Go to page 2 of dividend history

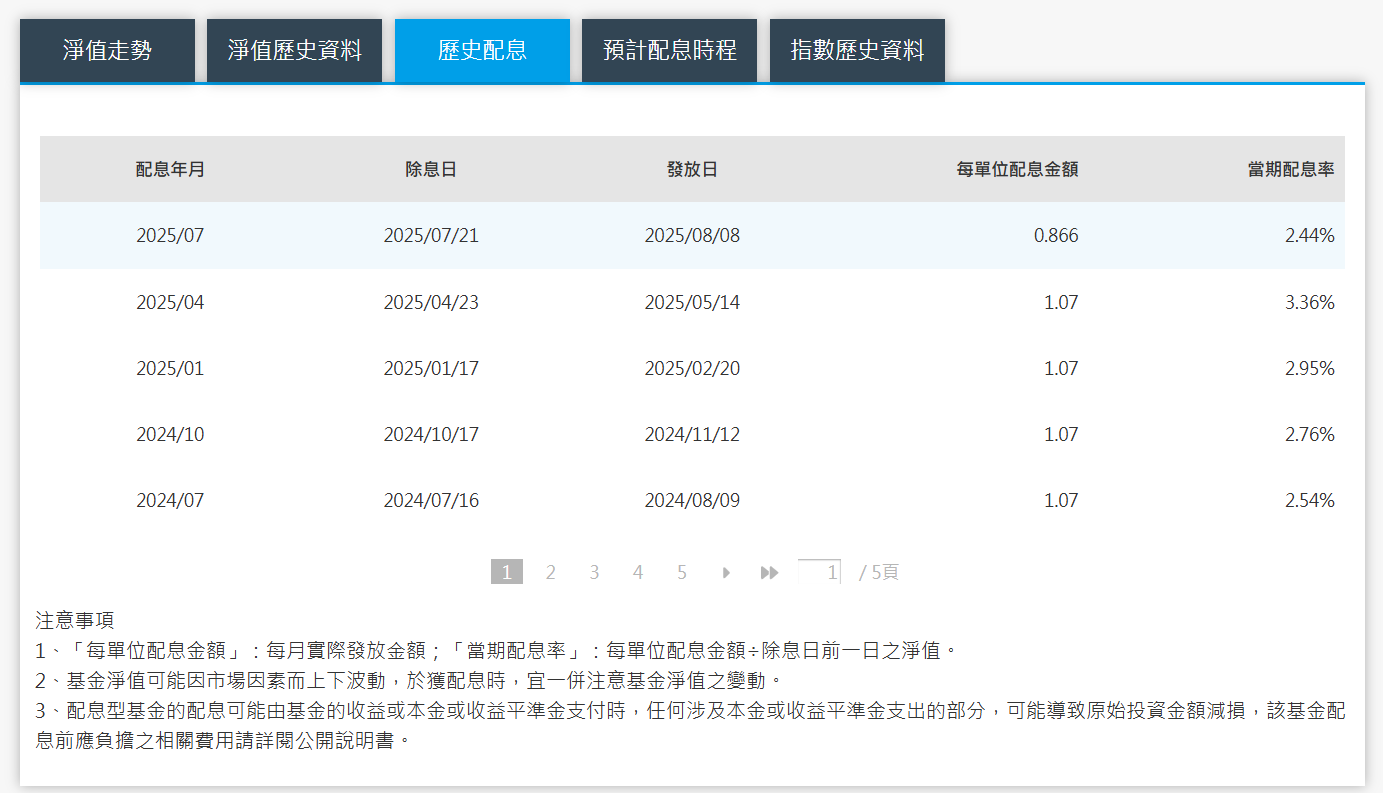pyautogui.click(x=550, y=571)
